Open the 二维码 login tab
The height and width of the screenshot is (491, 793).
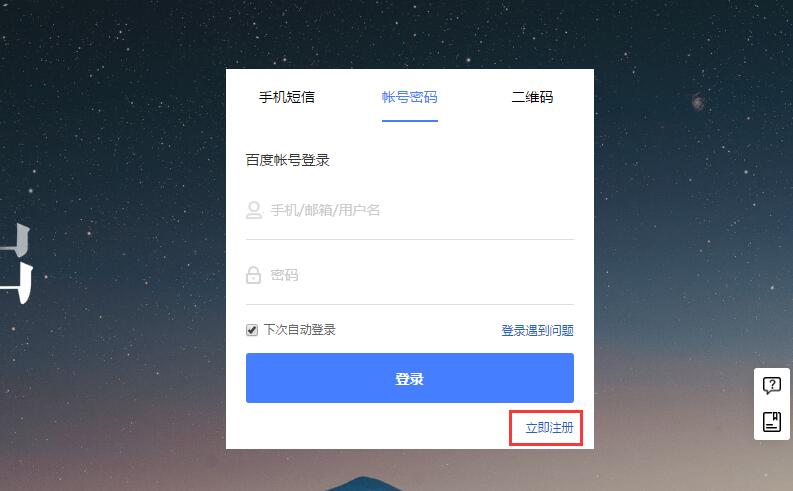tap(532, 97)
